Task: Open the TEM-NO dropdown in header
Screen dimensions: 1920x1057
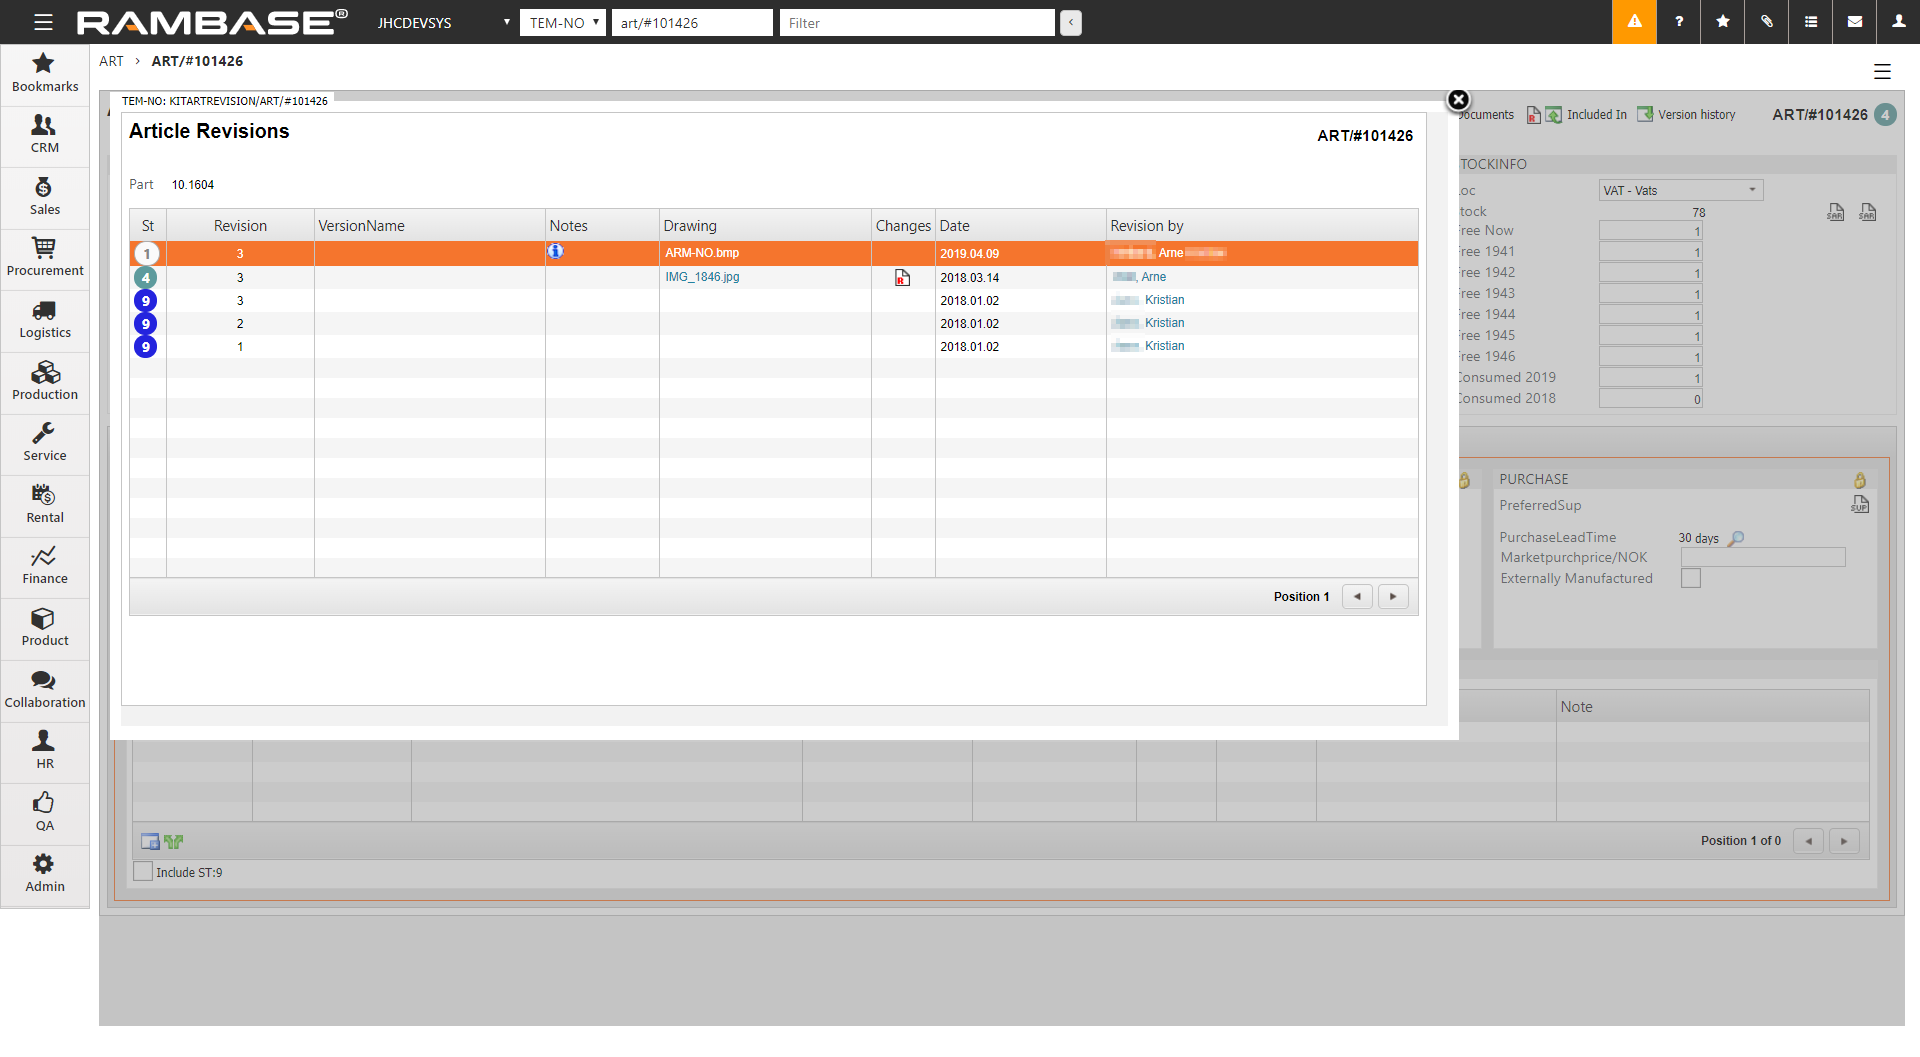Action: point(563,23)
